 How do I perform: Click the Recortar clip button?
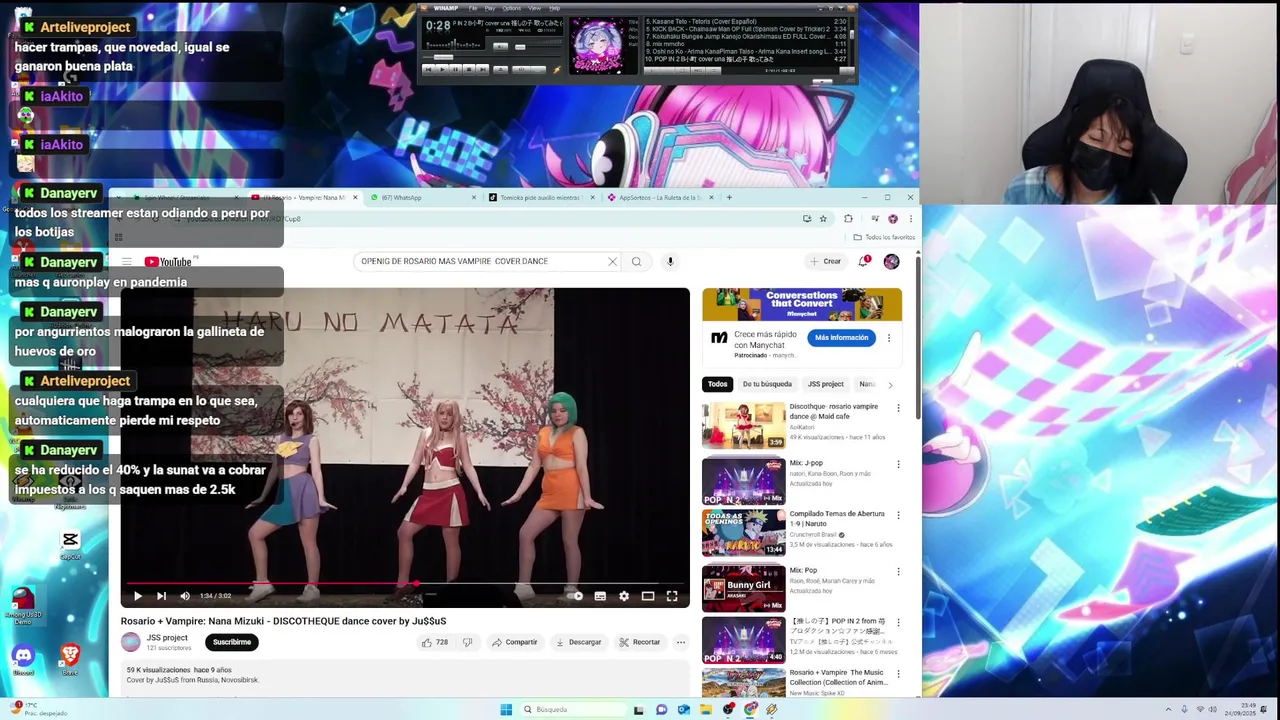[x=639, y=642]
